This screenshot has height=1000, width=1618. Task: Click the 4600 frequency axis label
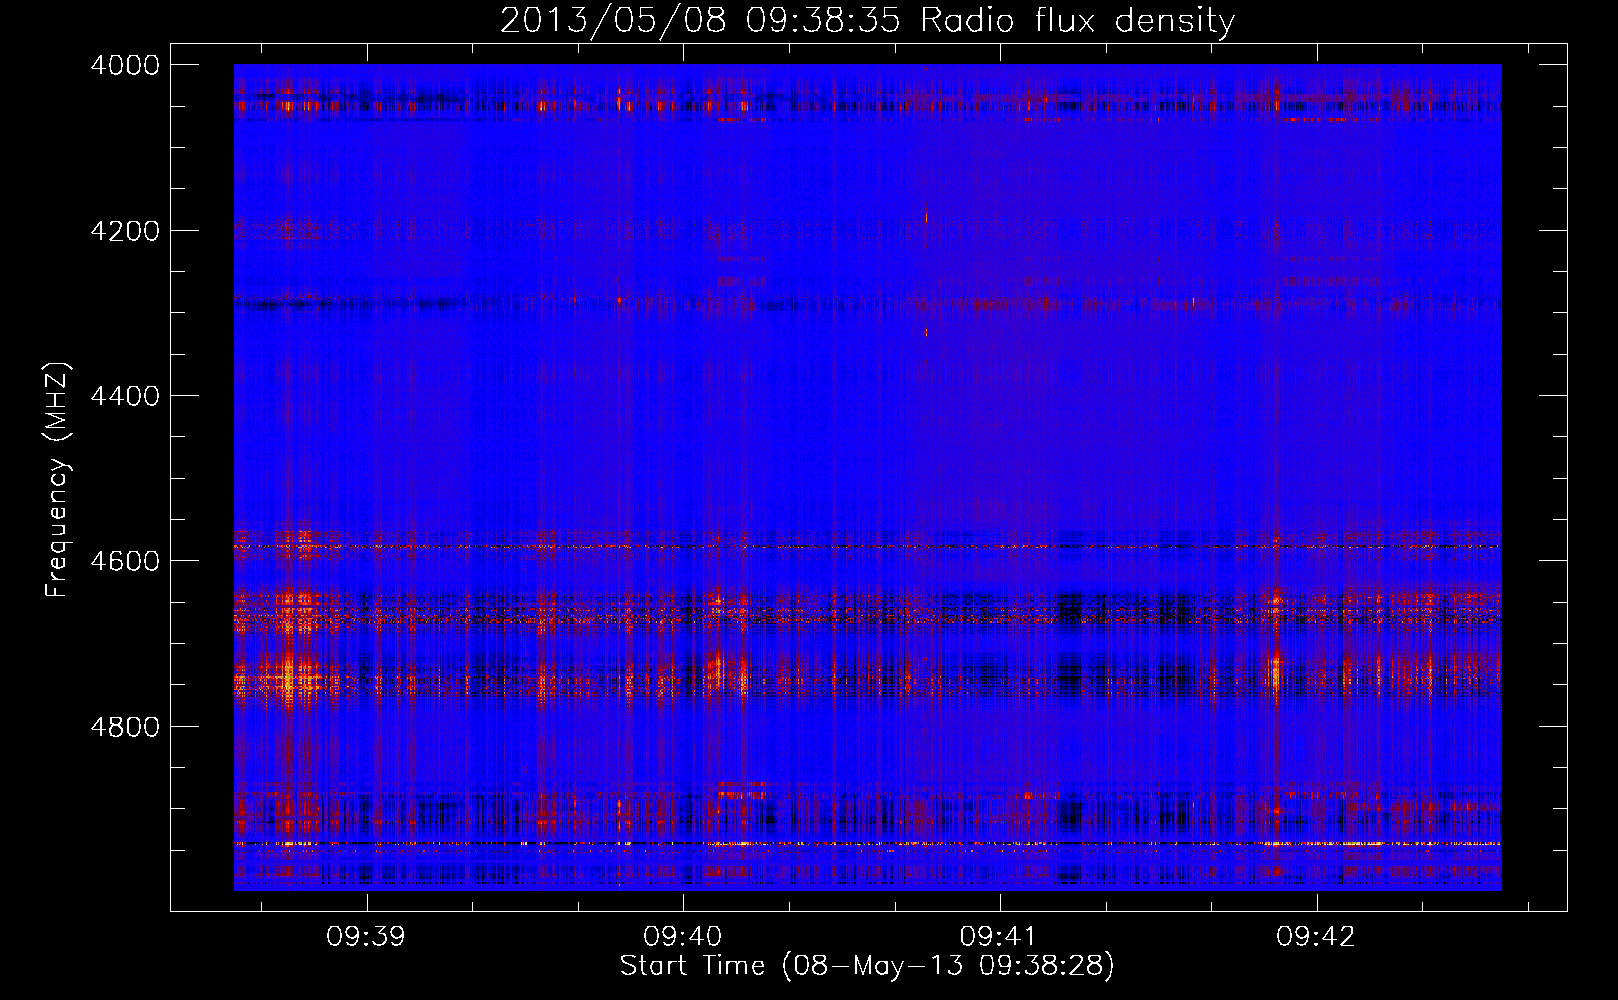[125, 561]
